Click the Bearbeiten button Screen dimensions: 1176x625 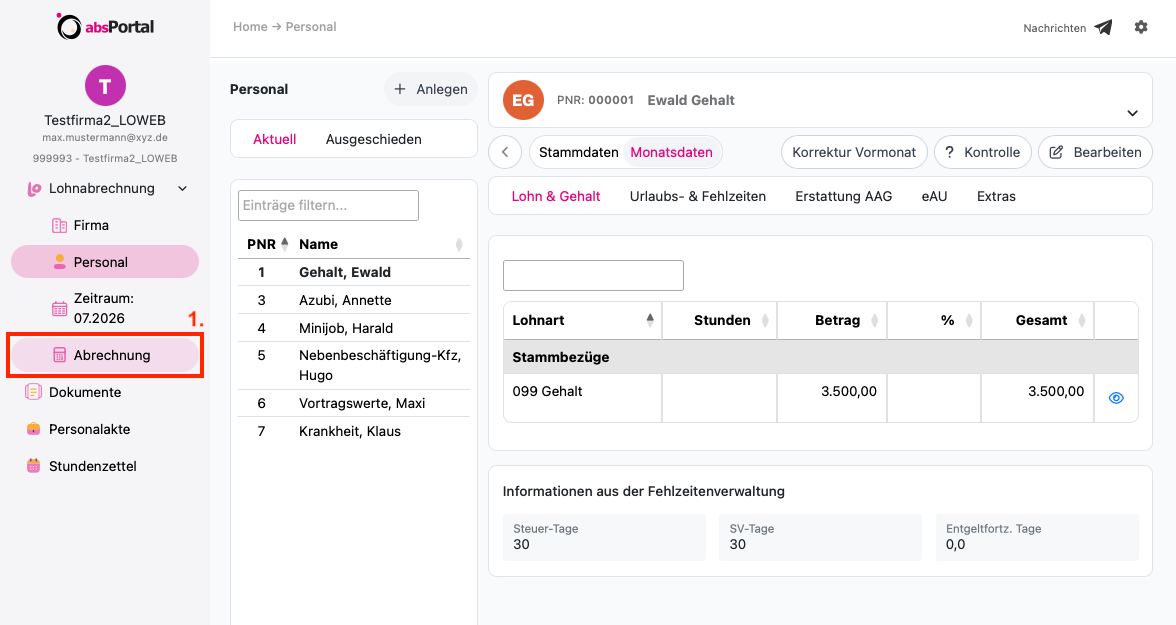pyautogui.click(x=1095, y=152)
